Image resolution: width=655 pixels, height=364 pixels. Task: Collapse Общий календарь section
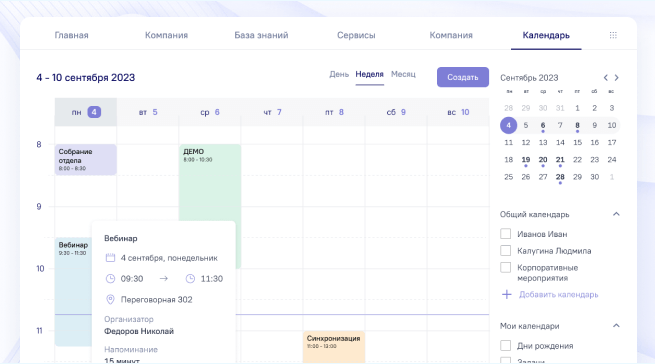point(616,214)
